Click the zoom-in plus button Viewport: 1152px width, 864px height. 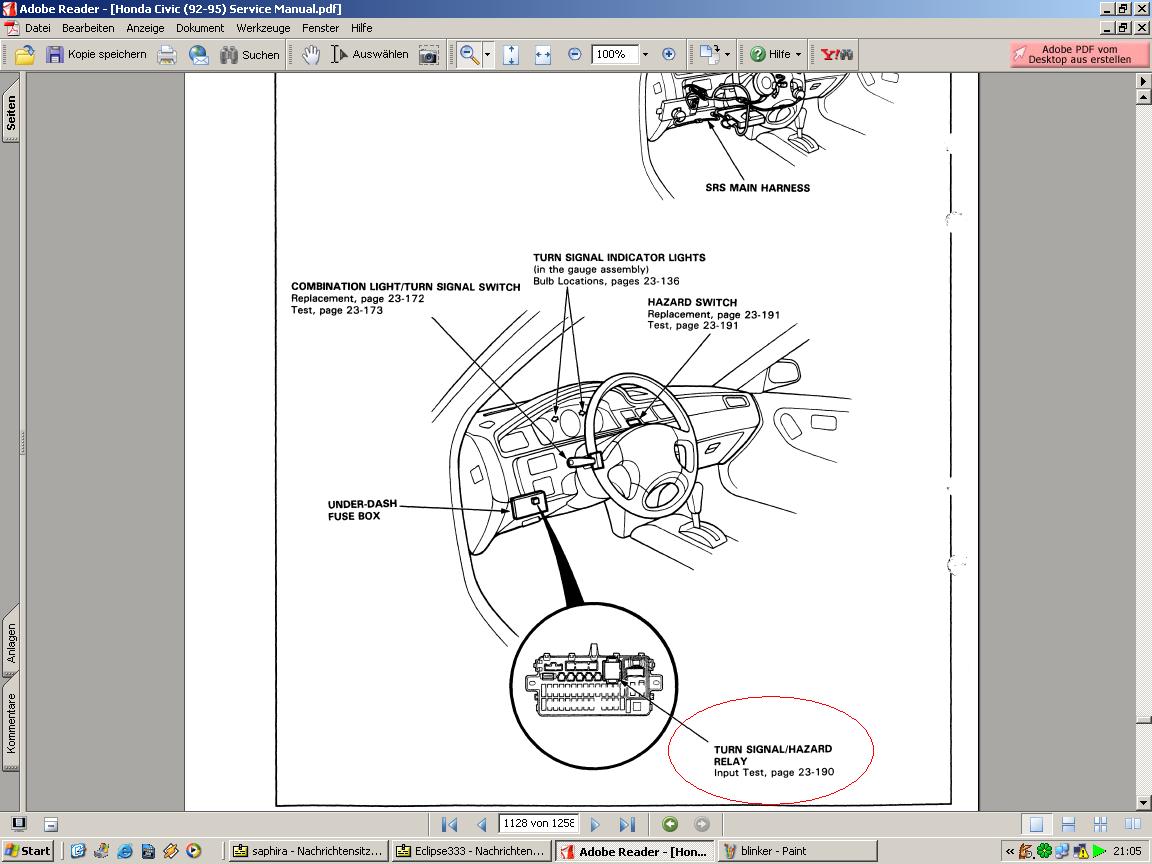point(669,55)
